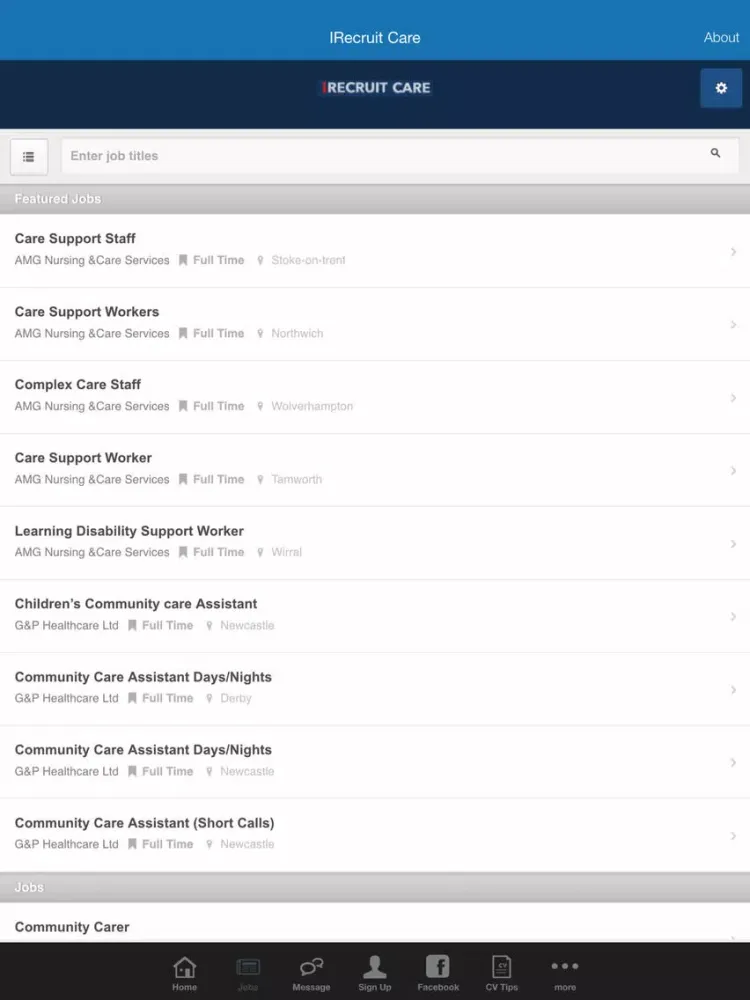Open Children's Community care Assistant chevron

tap(733, 617)
